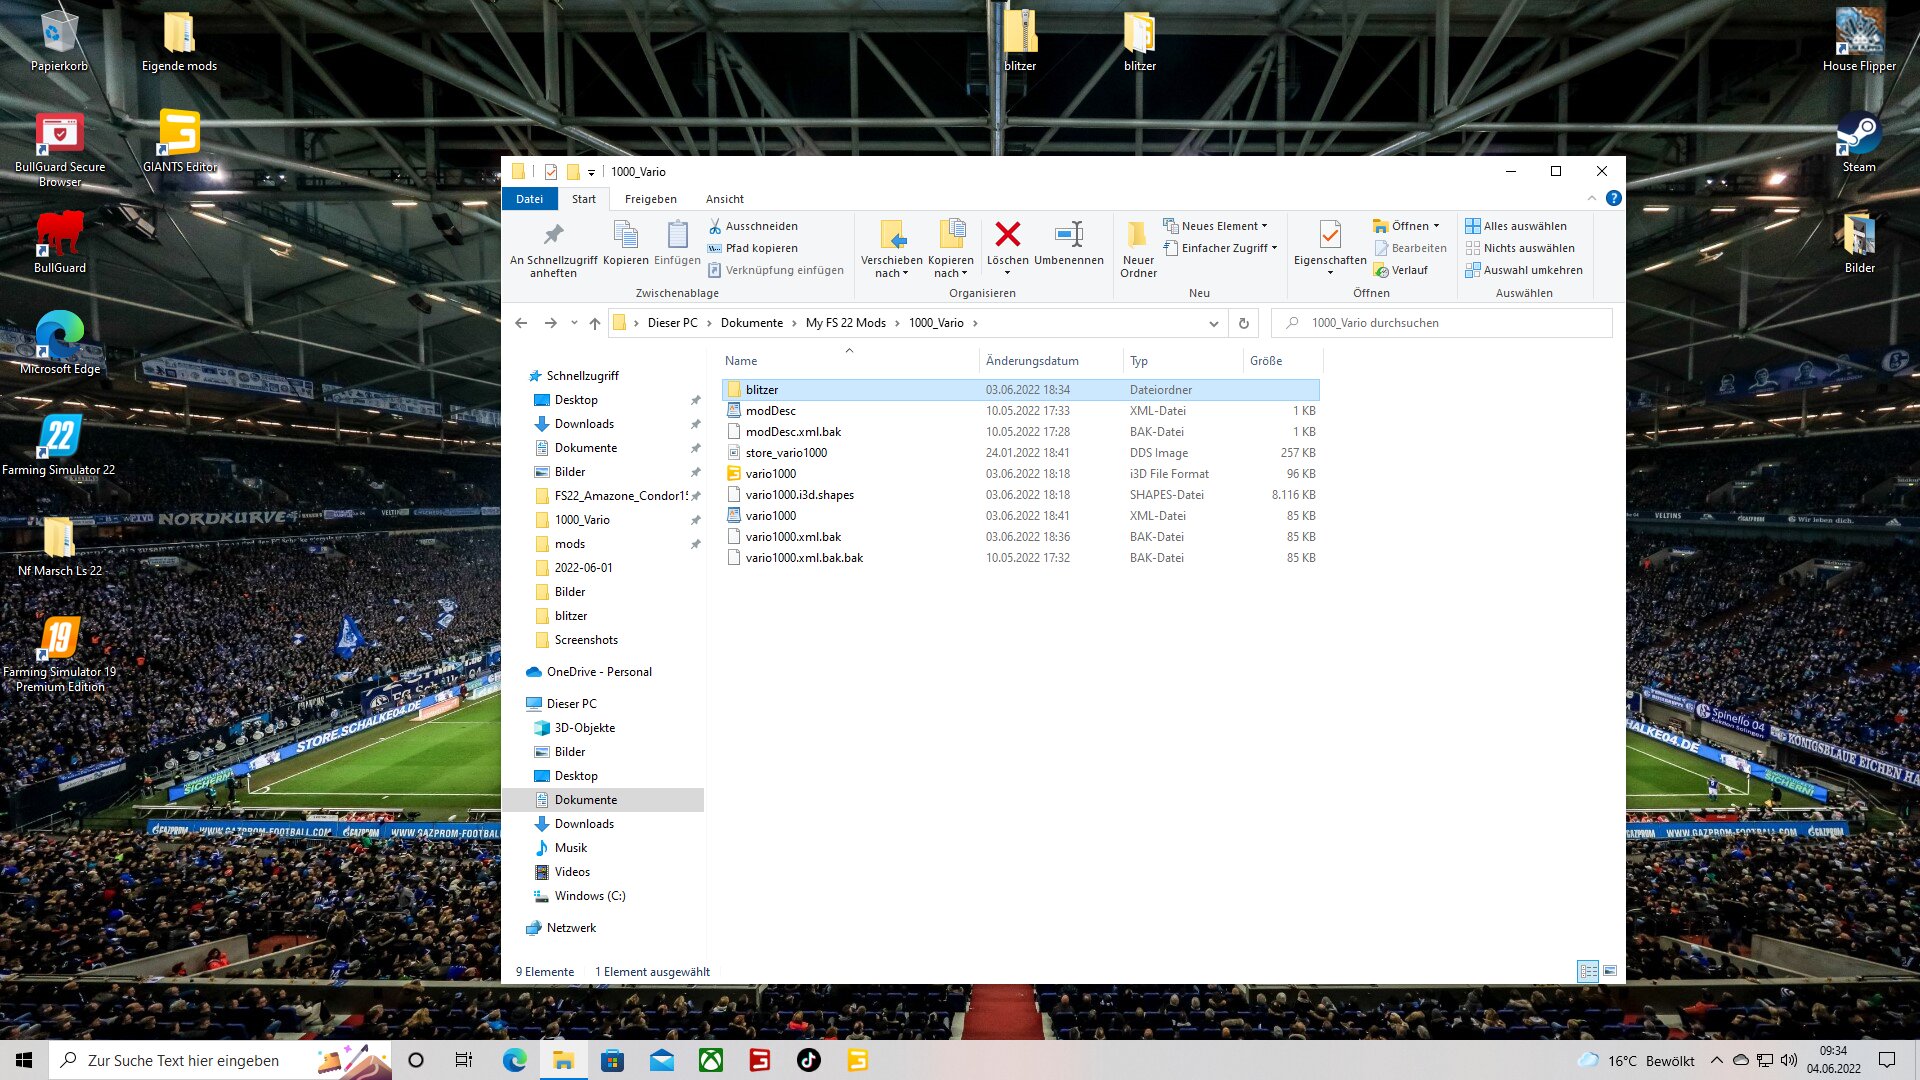Open the Ansicht ribbon tab

click(x=724, y=199)
